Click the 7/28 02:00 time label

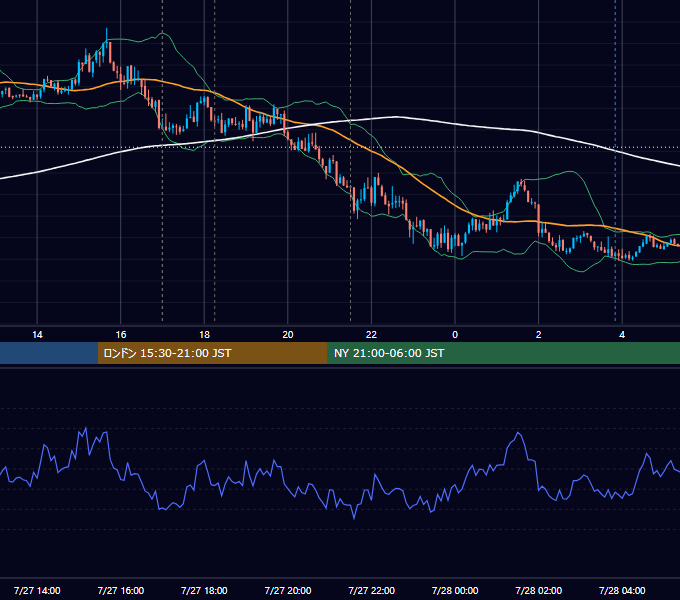coord(539,590)
